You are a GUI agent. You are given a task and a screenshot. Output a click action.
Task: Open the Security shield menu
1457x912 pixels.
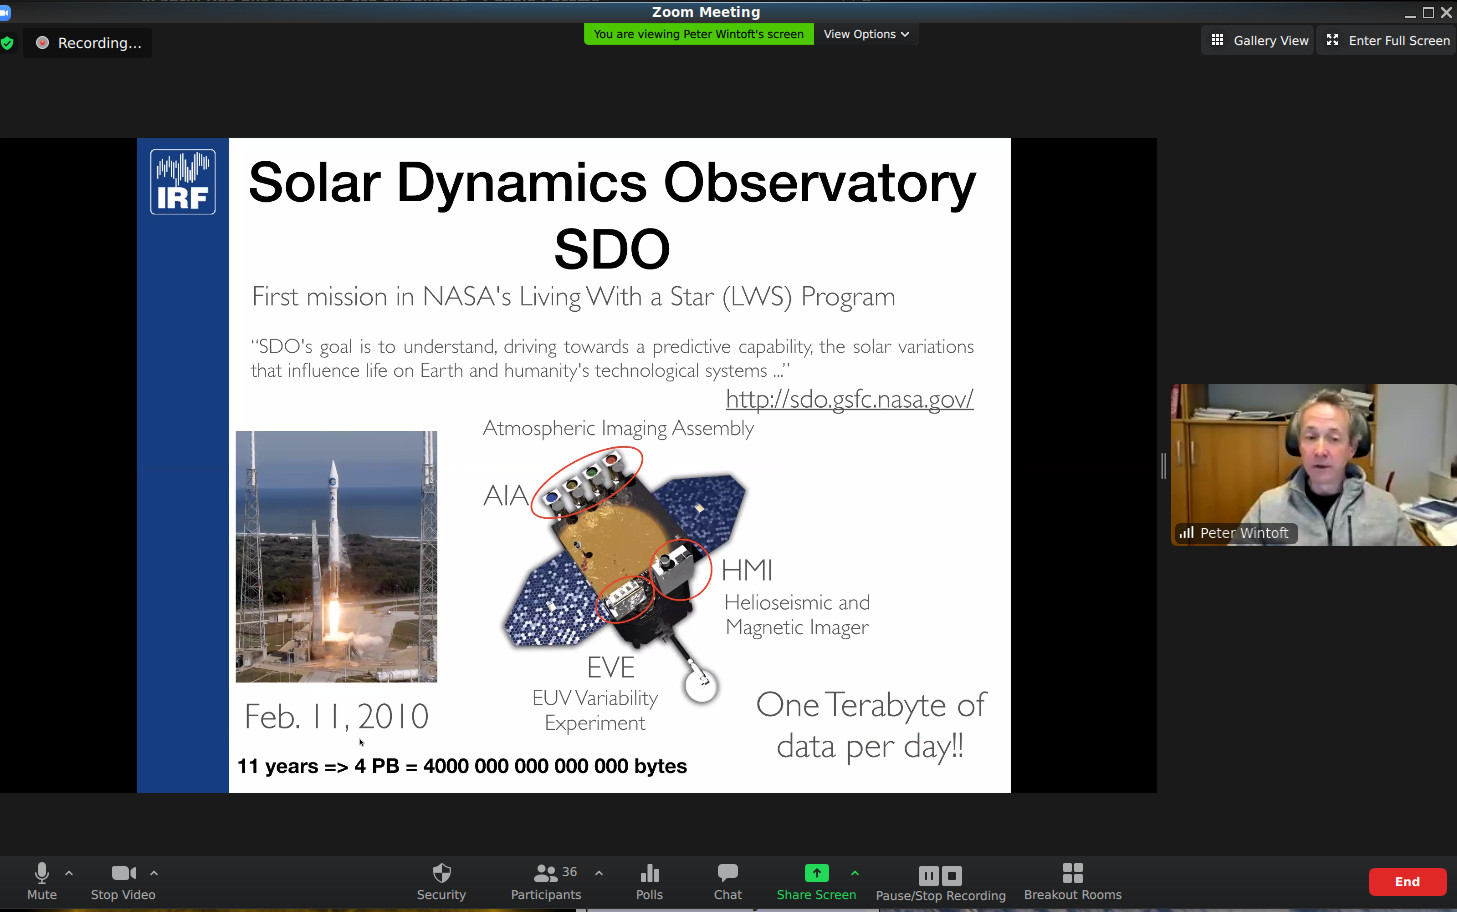pos(441,882)
